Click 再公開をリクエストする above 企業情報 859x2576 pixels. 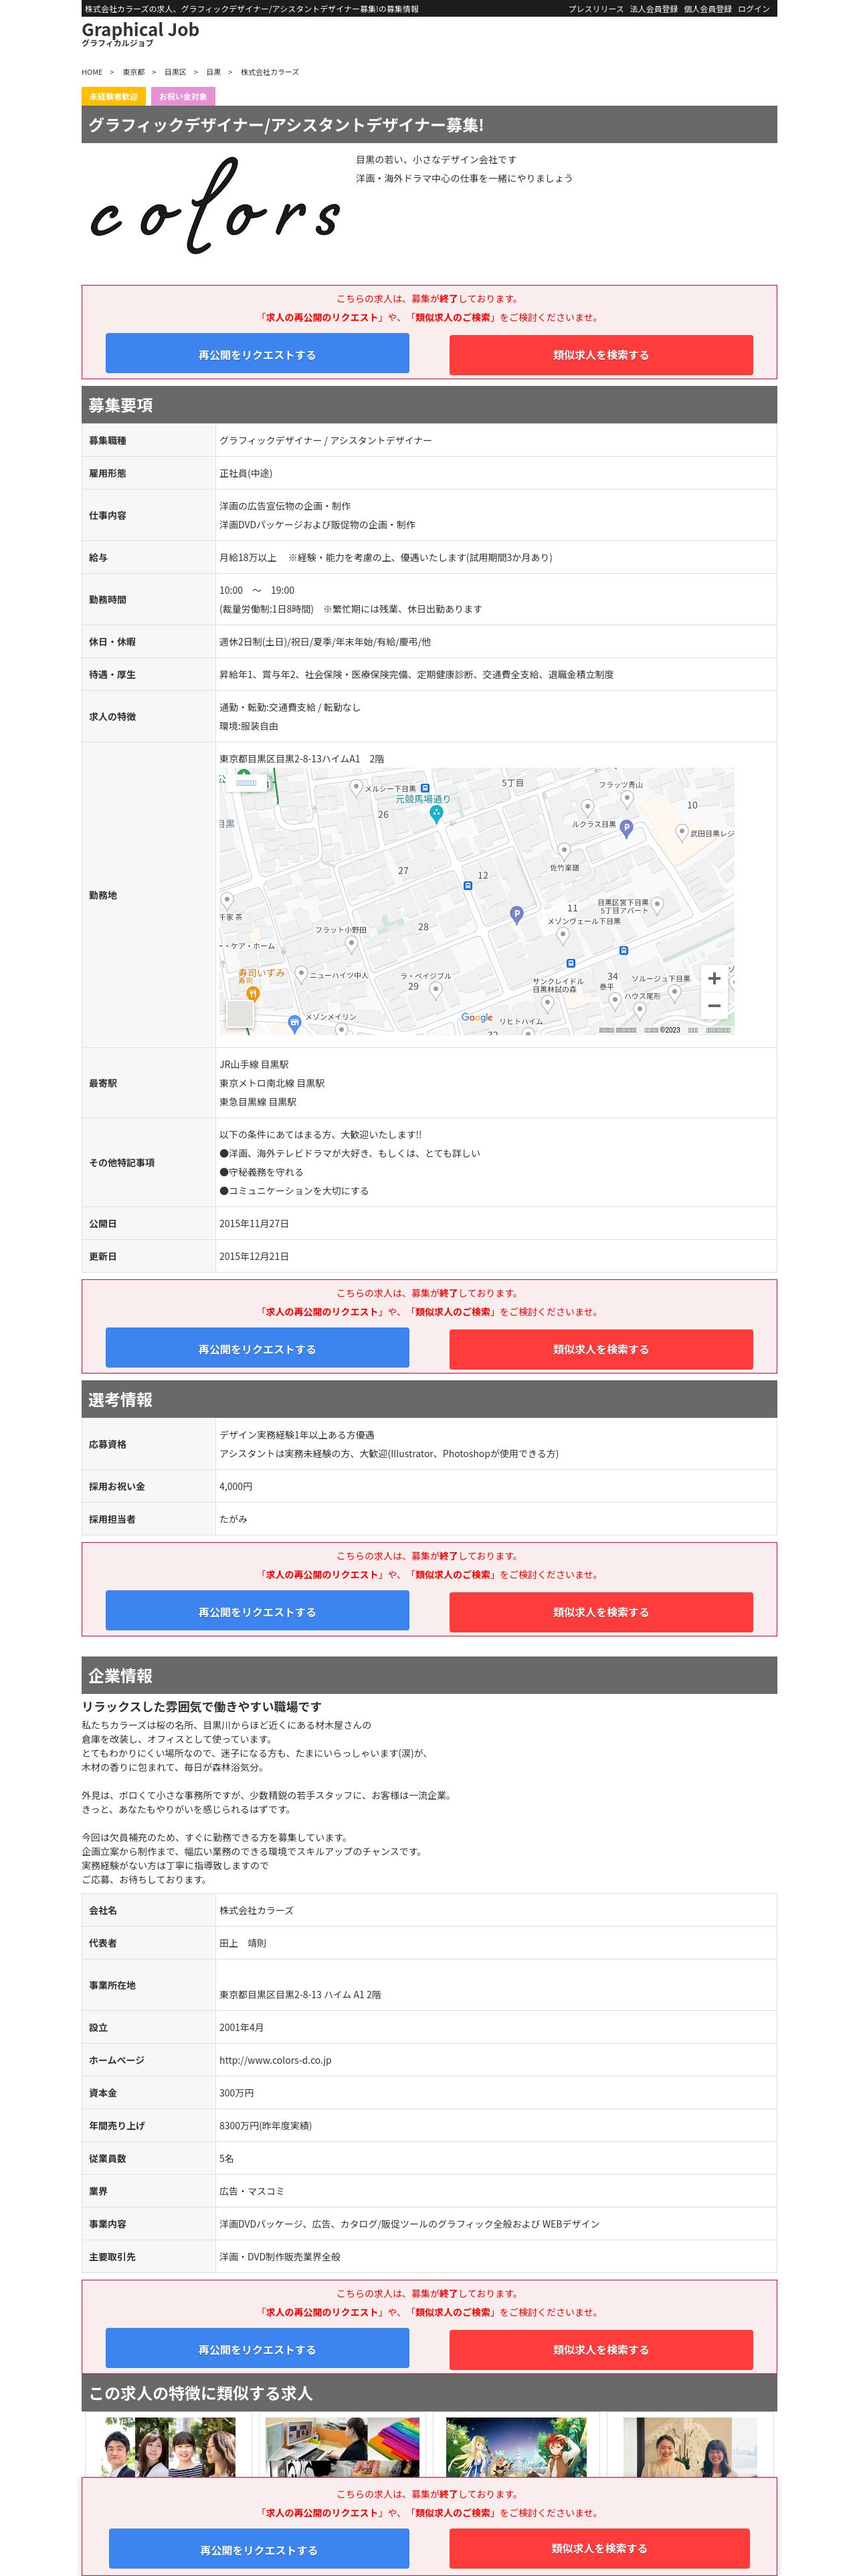[257, 1611]
